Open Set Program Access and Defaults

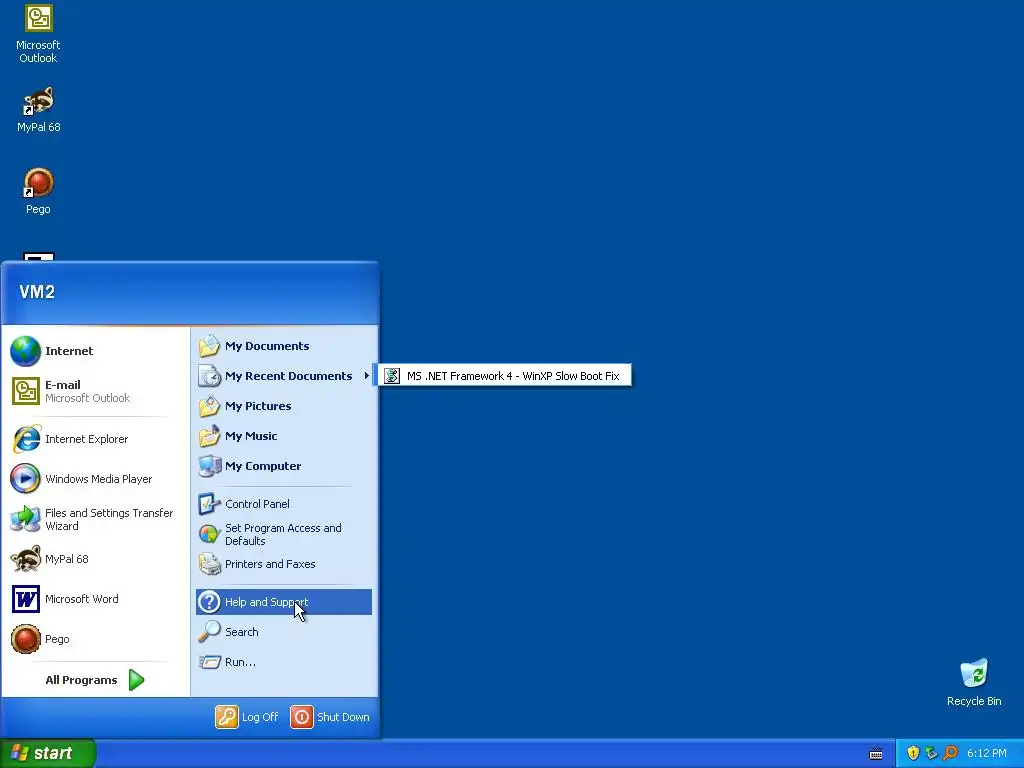tap(283, 534)
